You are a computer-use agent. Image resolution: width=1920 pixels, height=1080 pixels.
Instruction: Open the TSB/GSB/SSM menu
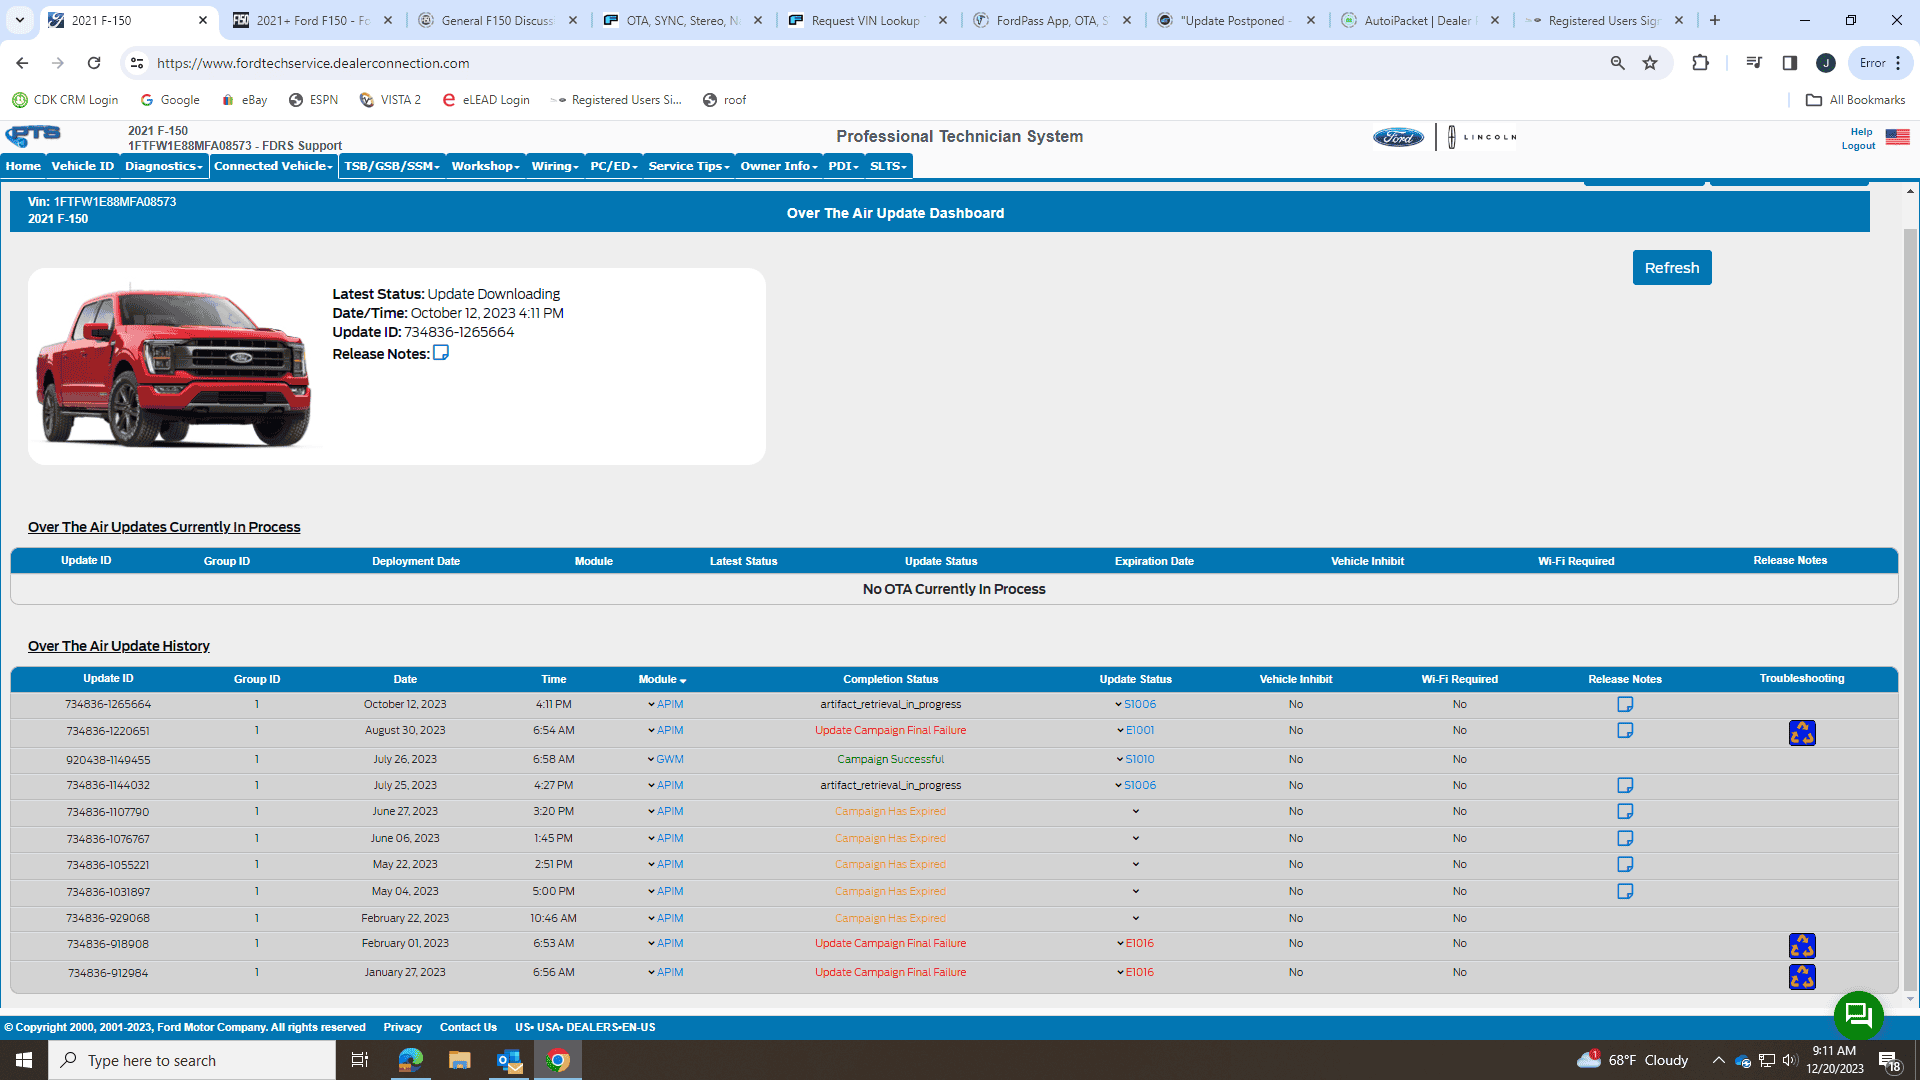[392, 166]
